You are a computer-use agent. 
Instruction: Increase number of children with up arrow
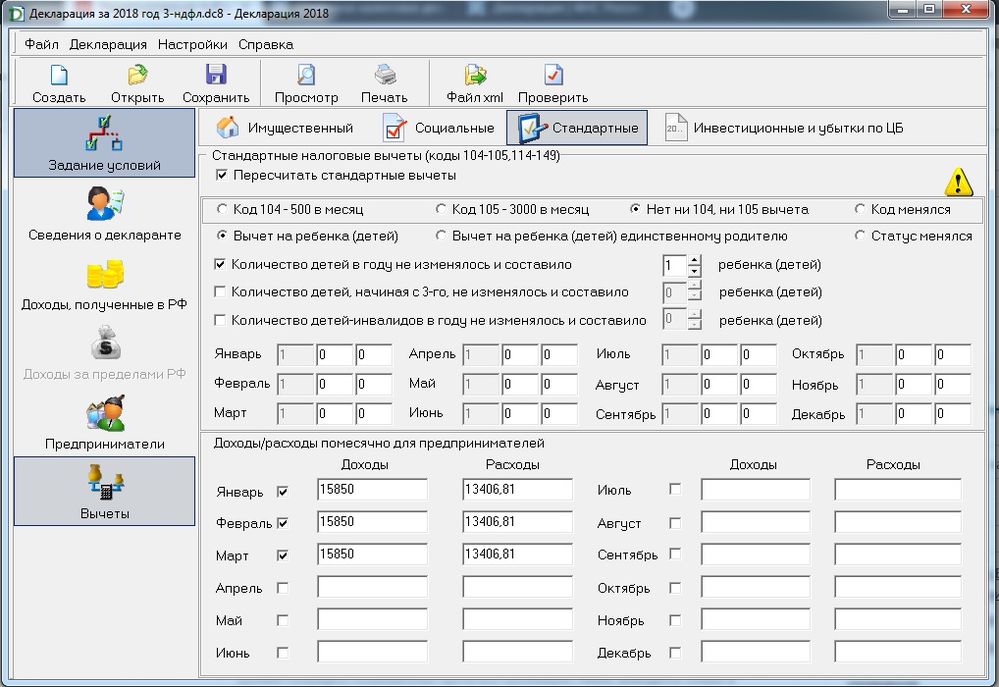point(695,260)
